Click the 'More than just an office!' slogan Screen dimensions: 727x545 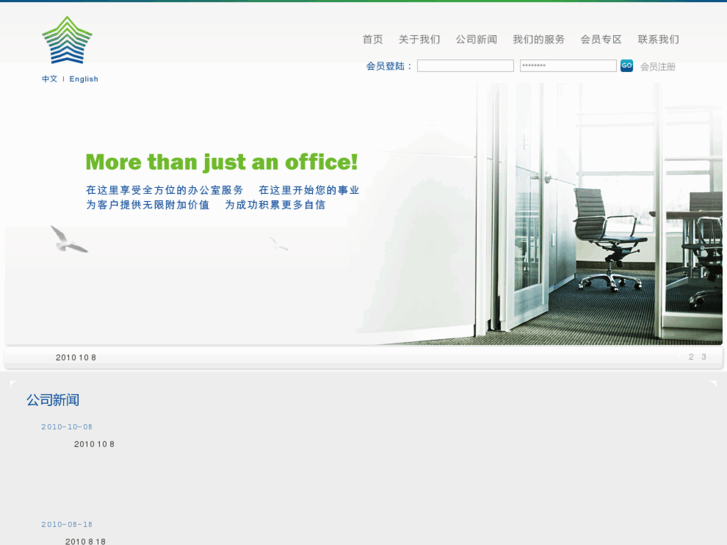click(222, 163)
